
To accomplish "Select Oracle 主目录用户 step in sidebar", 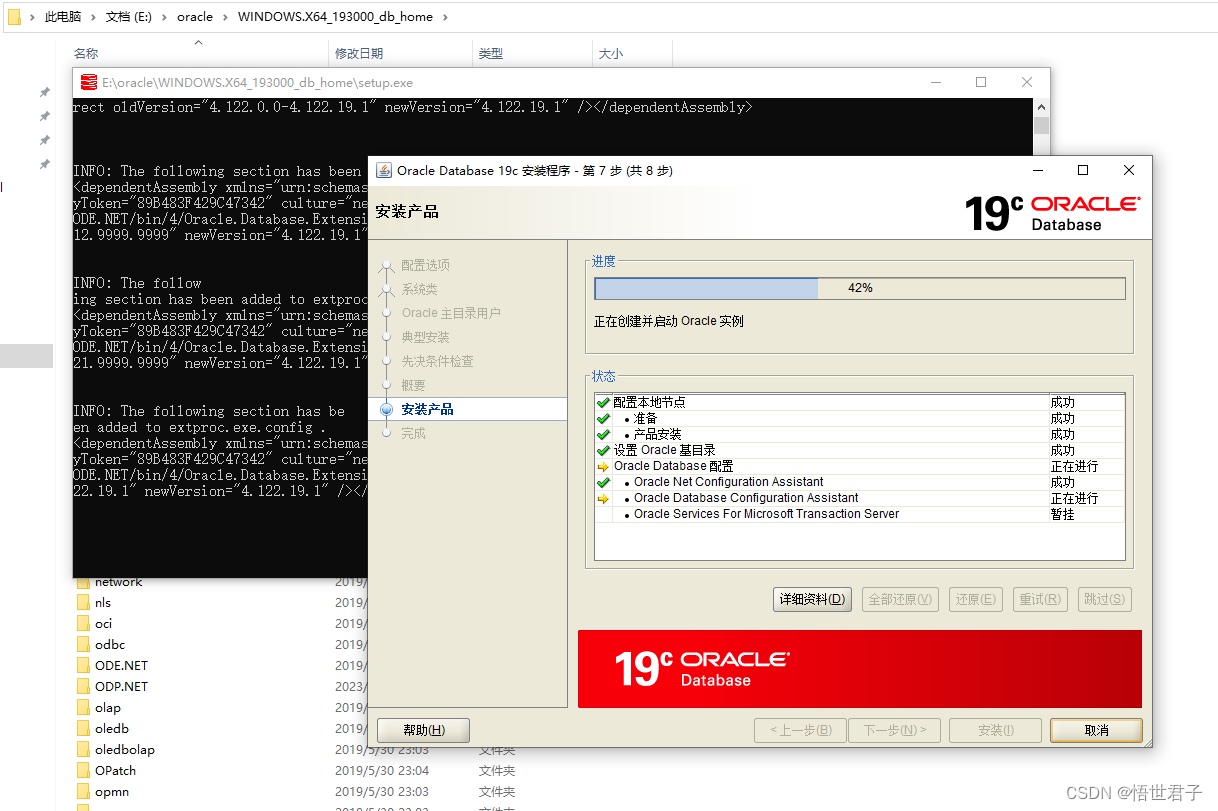I will [x=451, y=313].
